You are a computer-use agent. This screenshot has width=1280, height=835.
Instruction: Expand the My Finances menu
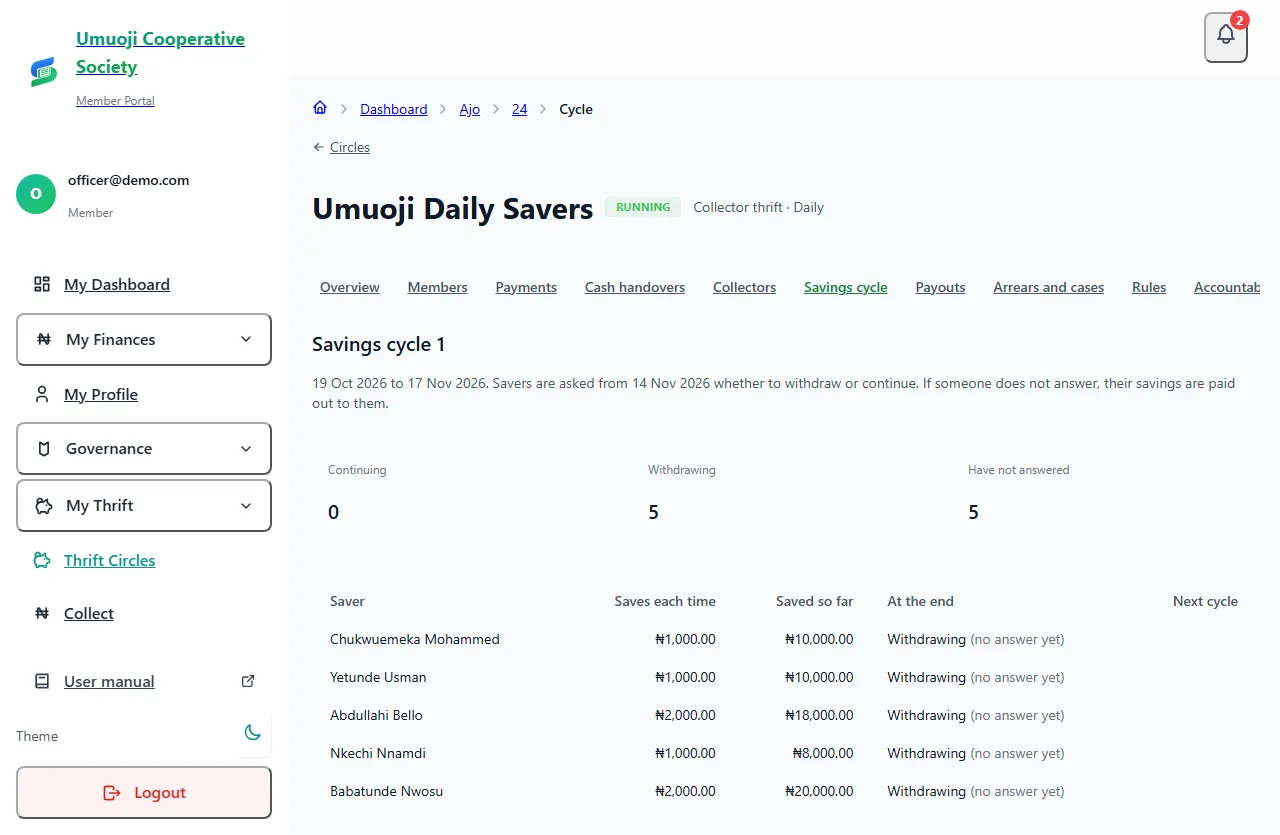click(144, 340)
